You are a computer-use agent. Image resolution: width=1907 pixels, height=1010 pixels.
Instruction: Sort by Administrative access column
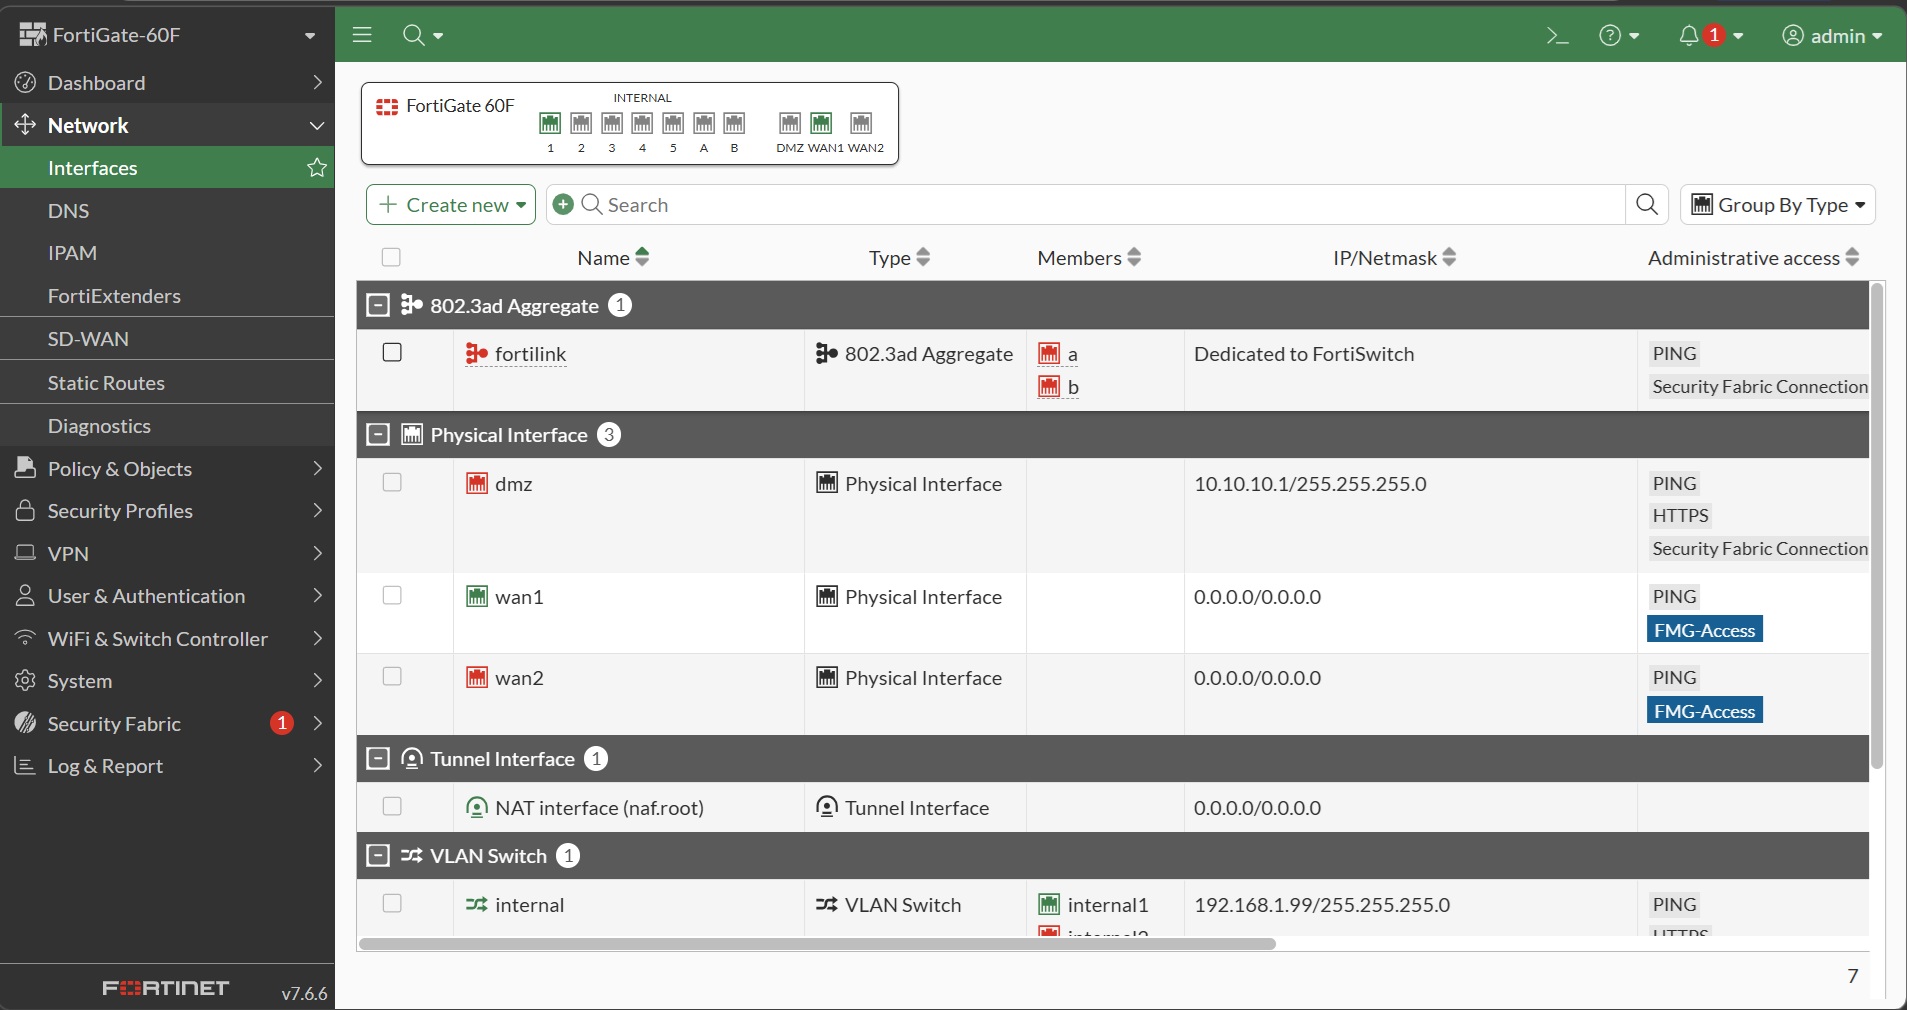pyautogui.click(x=1753, y=258)
